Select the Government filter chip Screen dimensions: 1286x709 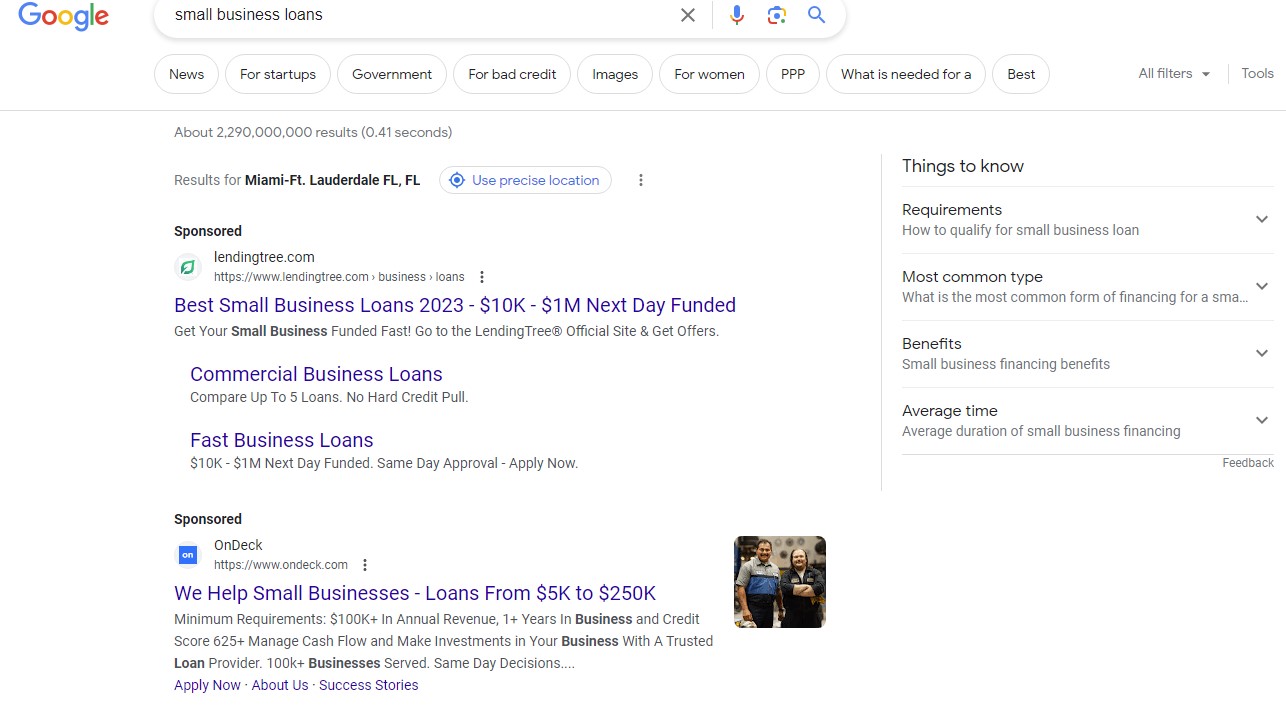pos(392,74)
